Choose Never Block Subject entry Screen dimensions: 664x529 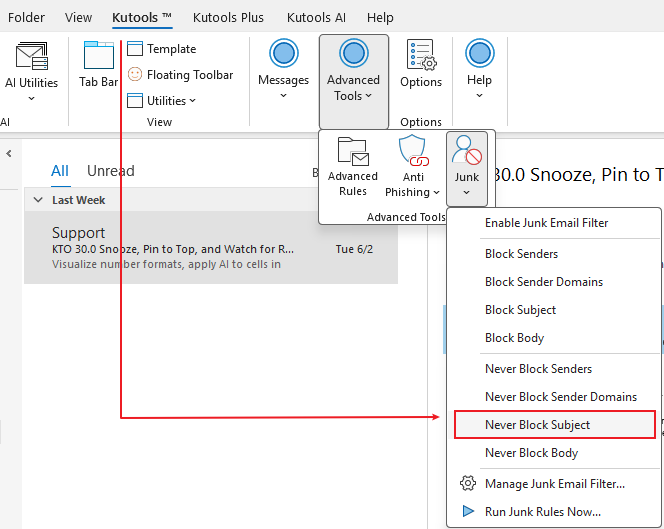[555, 424]
